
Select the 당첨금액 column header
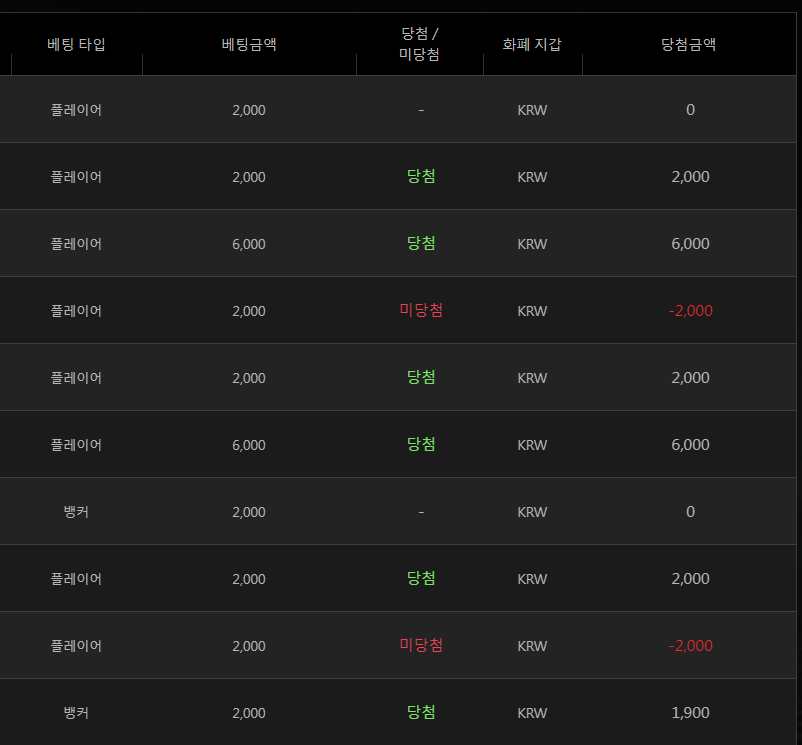(x=688, y=44)
